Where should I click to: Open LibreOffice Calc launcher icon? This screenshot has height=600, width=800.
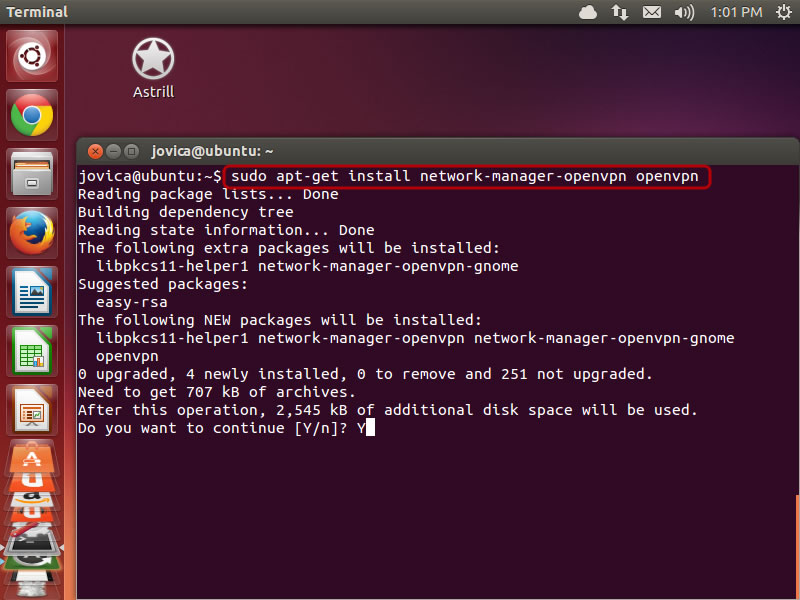point(32,351)
